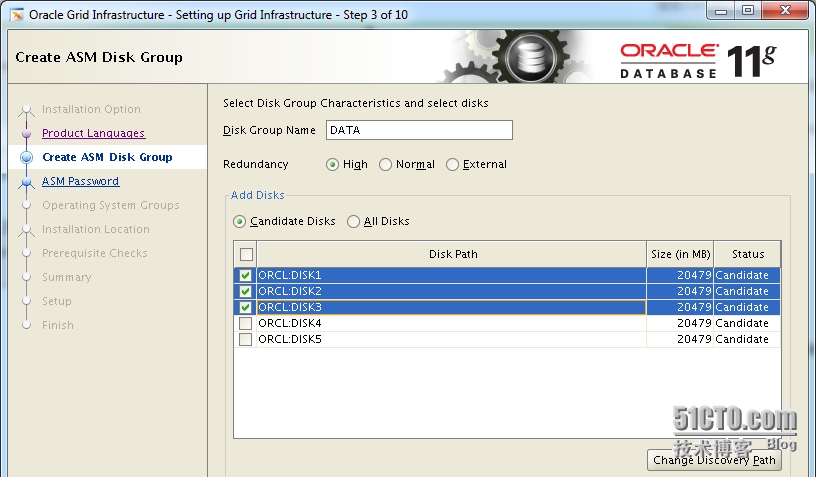Select the ORCL:DISK4 disk path cell

point(452,324)
